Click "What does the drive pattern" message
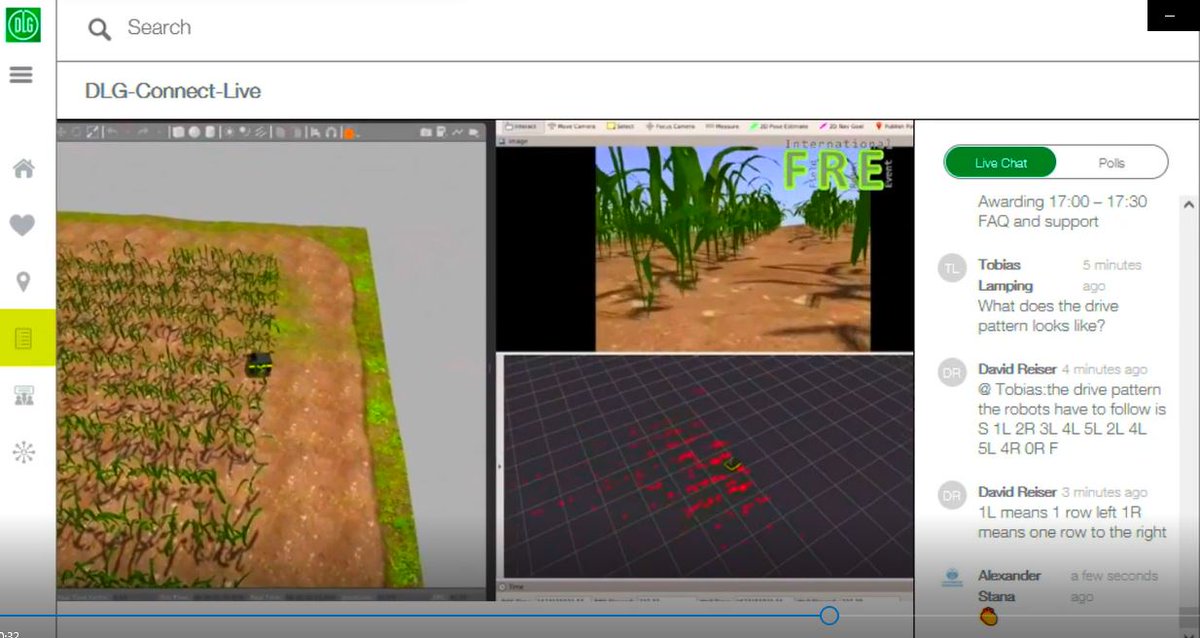The height and width of the screenshot is (638, 1200). (1048, 316)
